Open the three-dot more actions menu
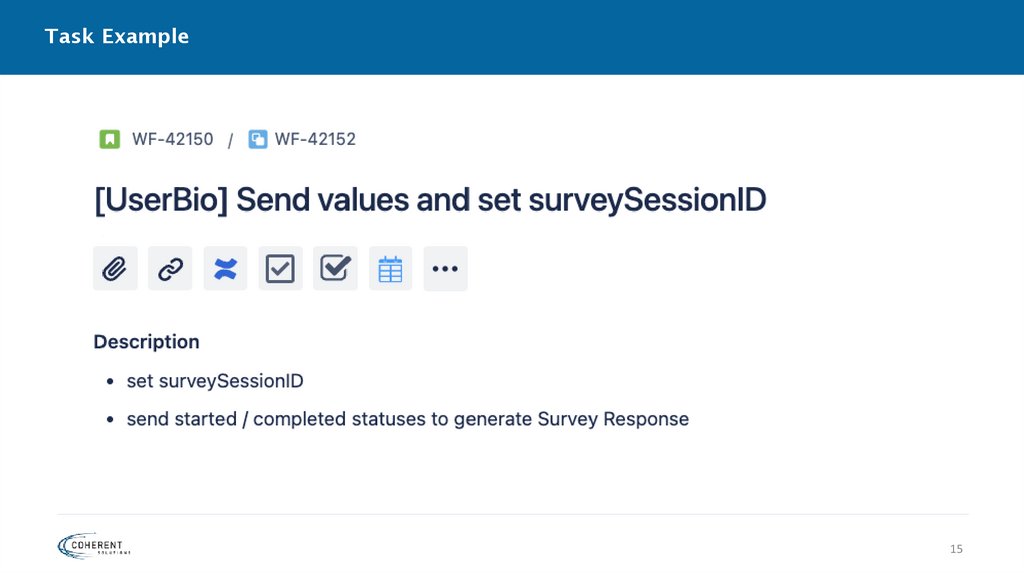Viewport: 1024px width, 574px height. (x=445, y=269)
